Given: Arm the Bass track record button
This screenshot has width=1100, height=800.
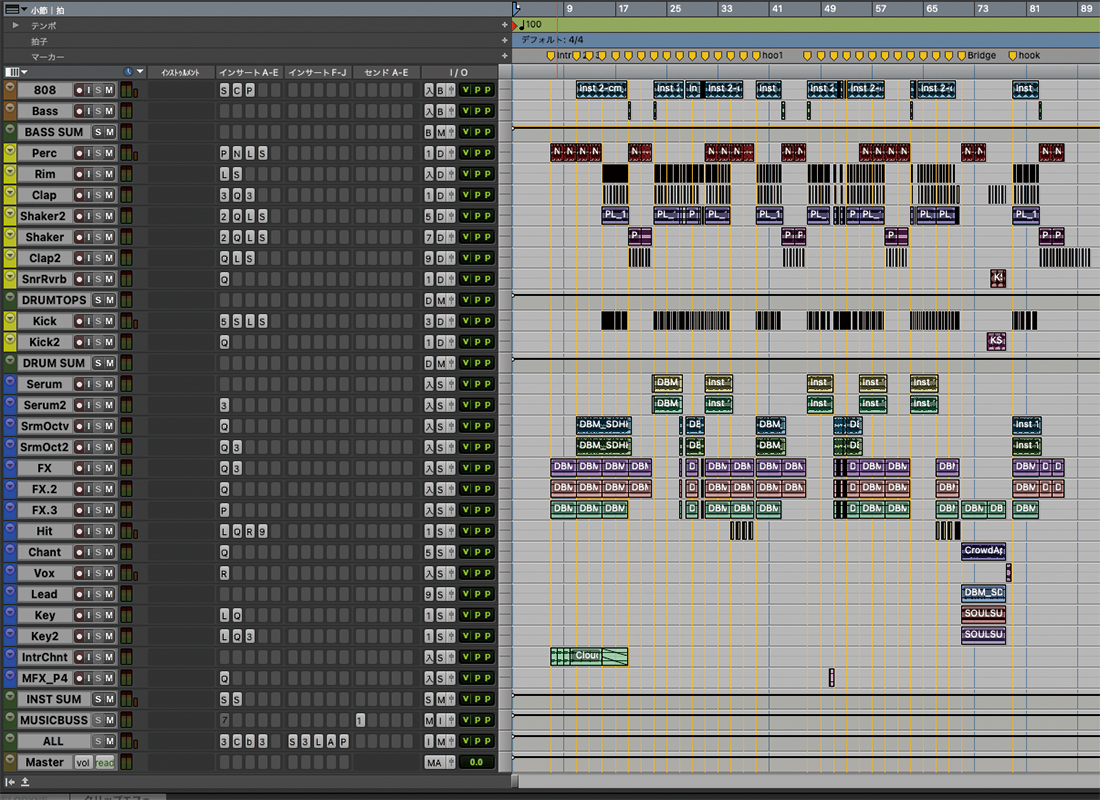Looking at the screenshot, I should [79, 111].
